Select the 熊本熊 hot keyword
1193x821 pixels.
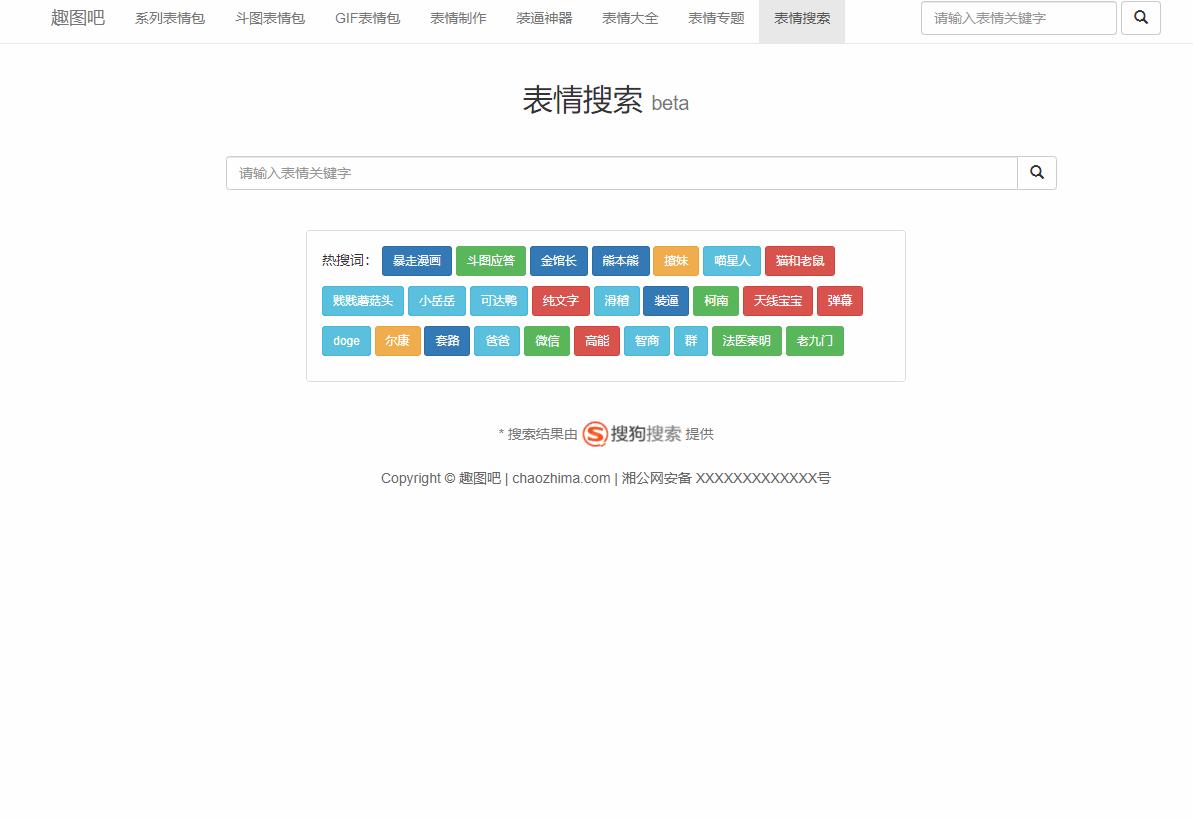(x=621, y=261)
